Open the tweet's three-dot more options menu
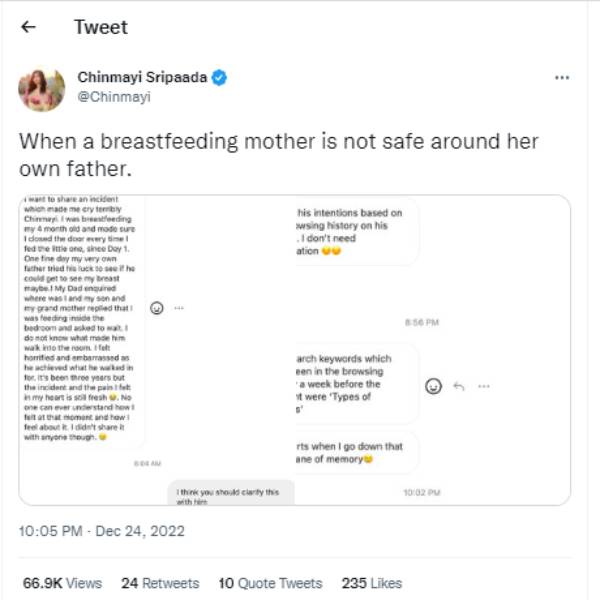This screenshot has width=600, height=600. (562, 78)
